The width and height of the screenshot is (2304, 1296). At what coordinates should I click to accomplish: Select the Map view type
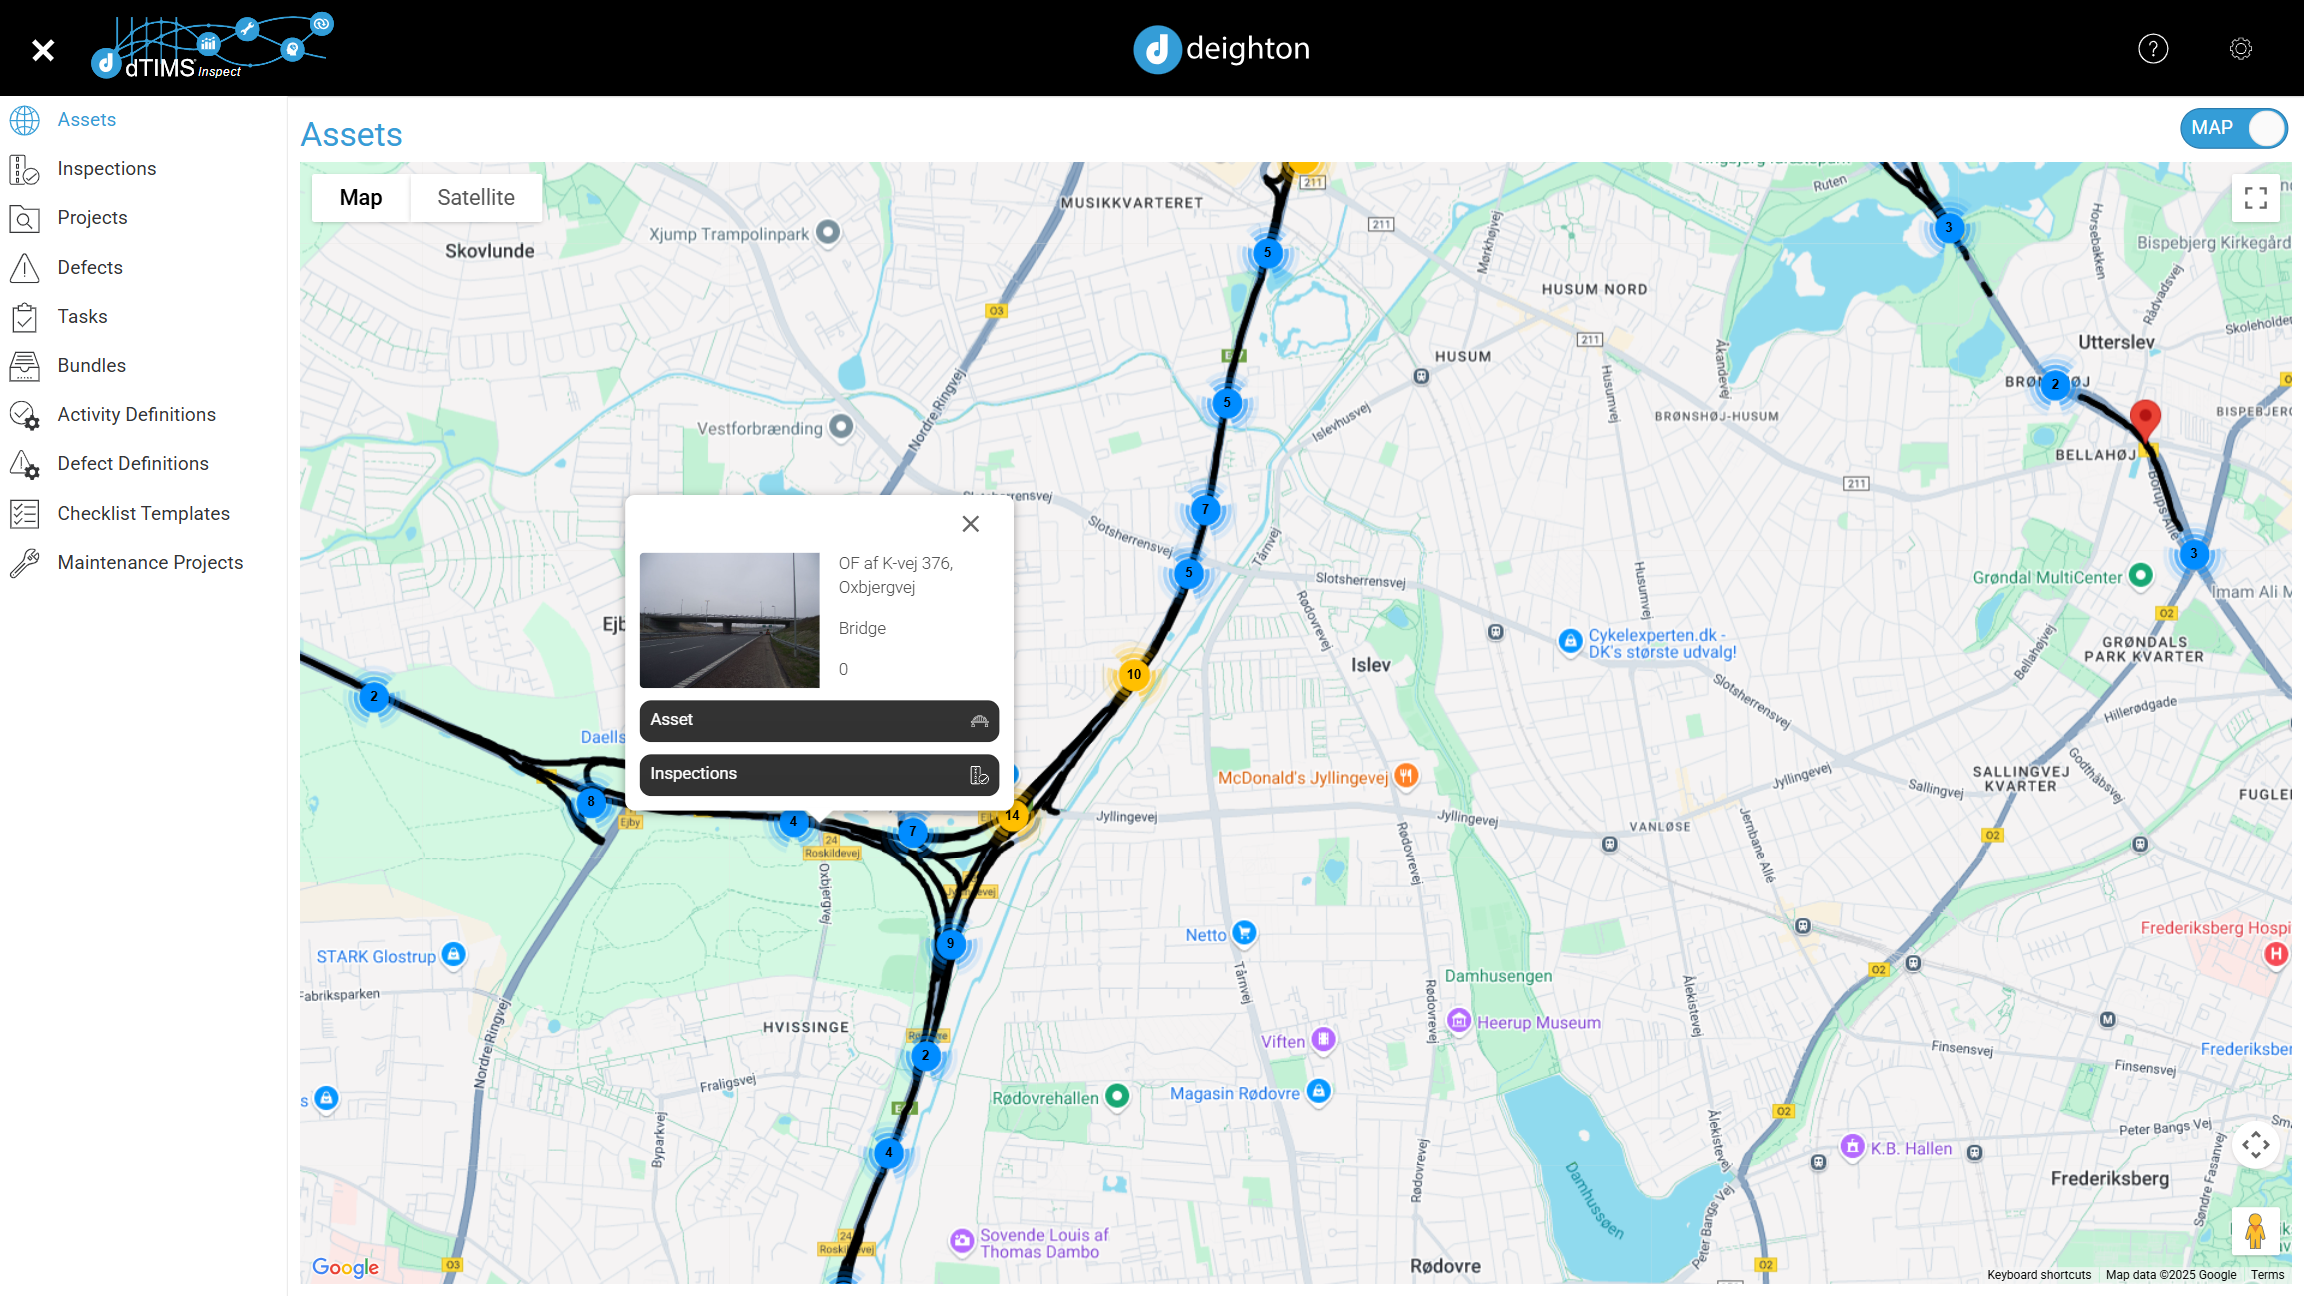361,198
